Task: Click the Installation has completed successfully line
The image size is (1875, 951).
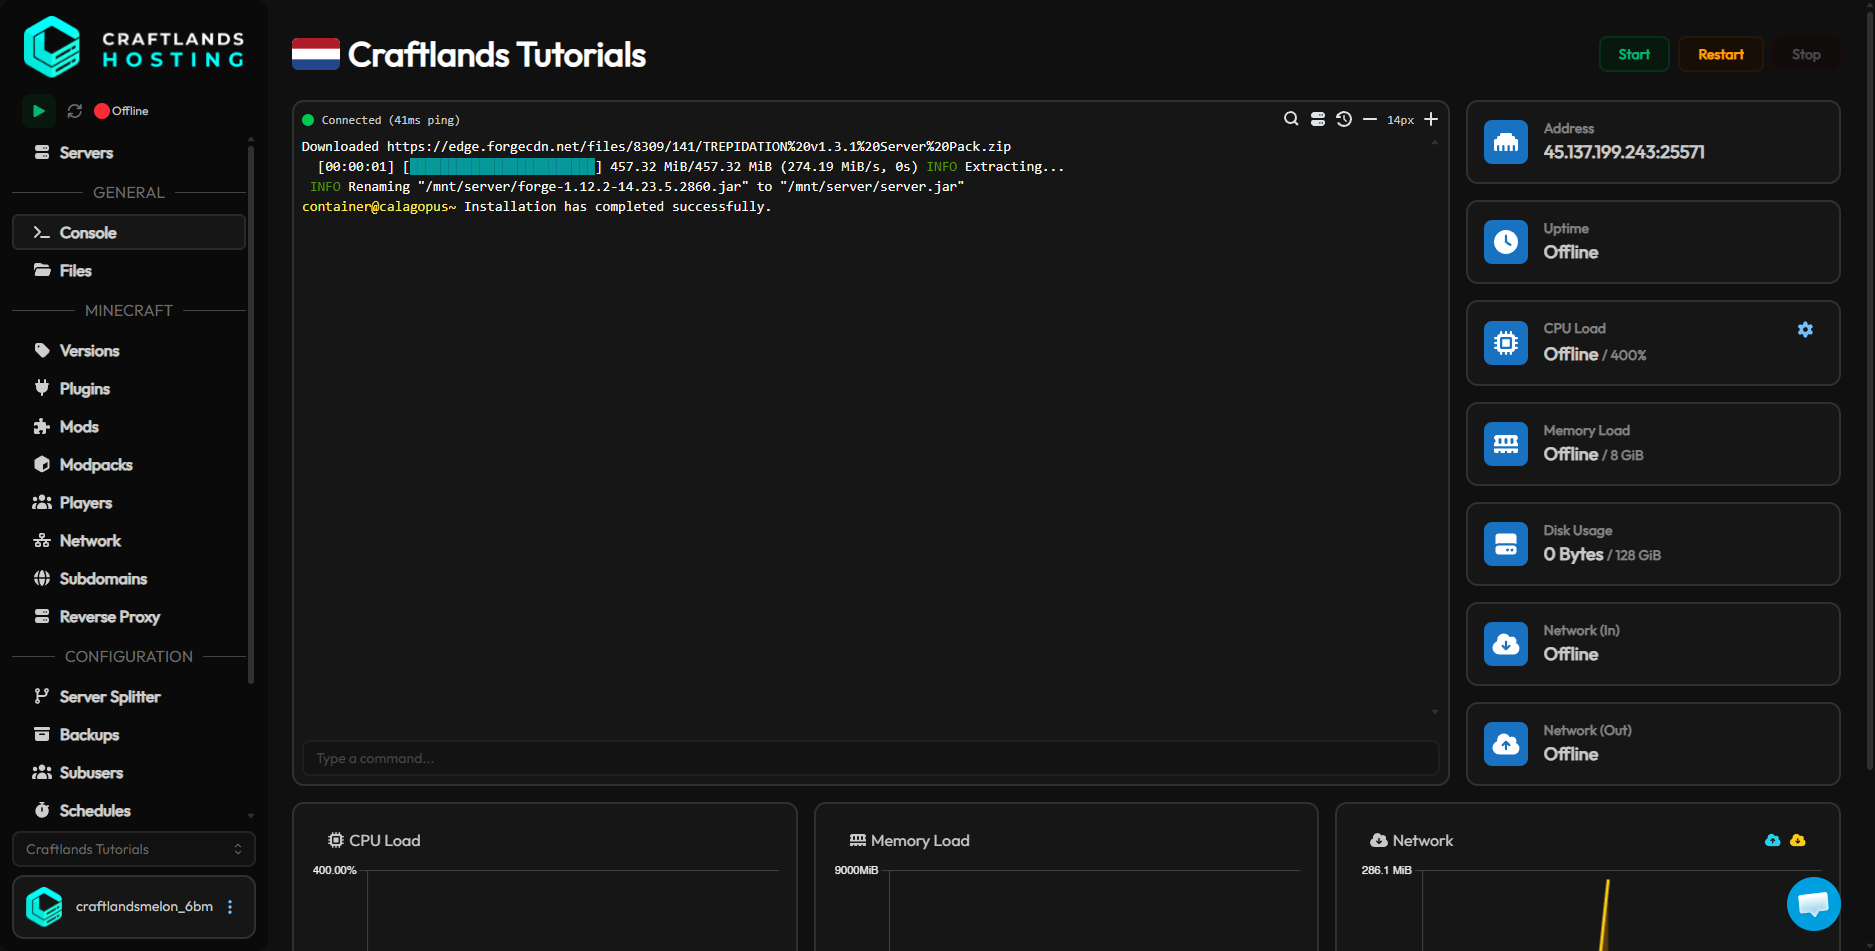Action: [x=617, y=207]
